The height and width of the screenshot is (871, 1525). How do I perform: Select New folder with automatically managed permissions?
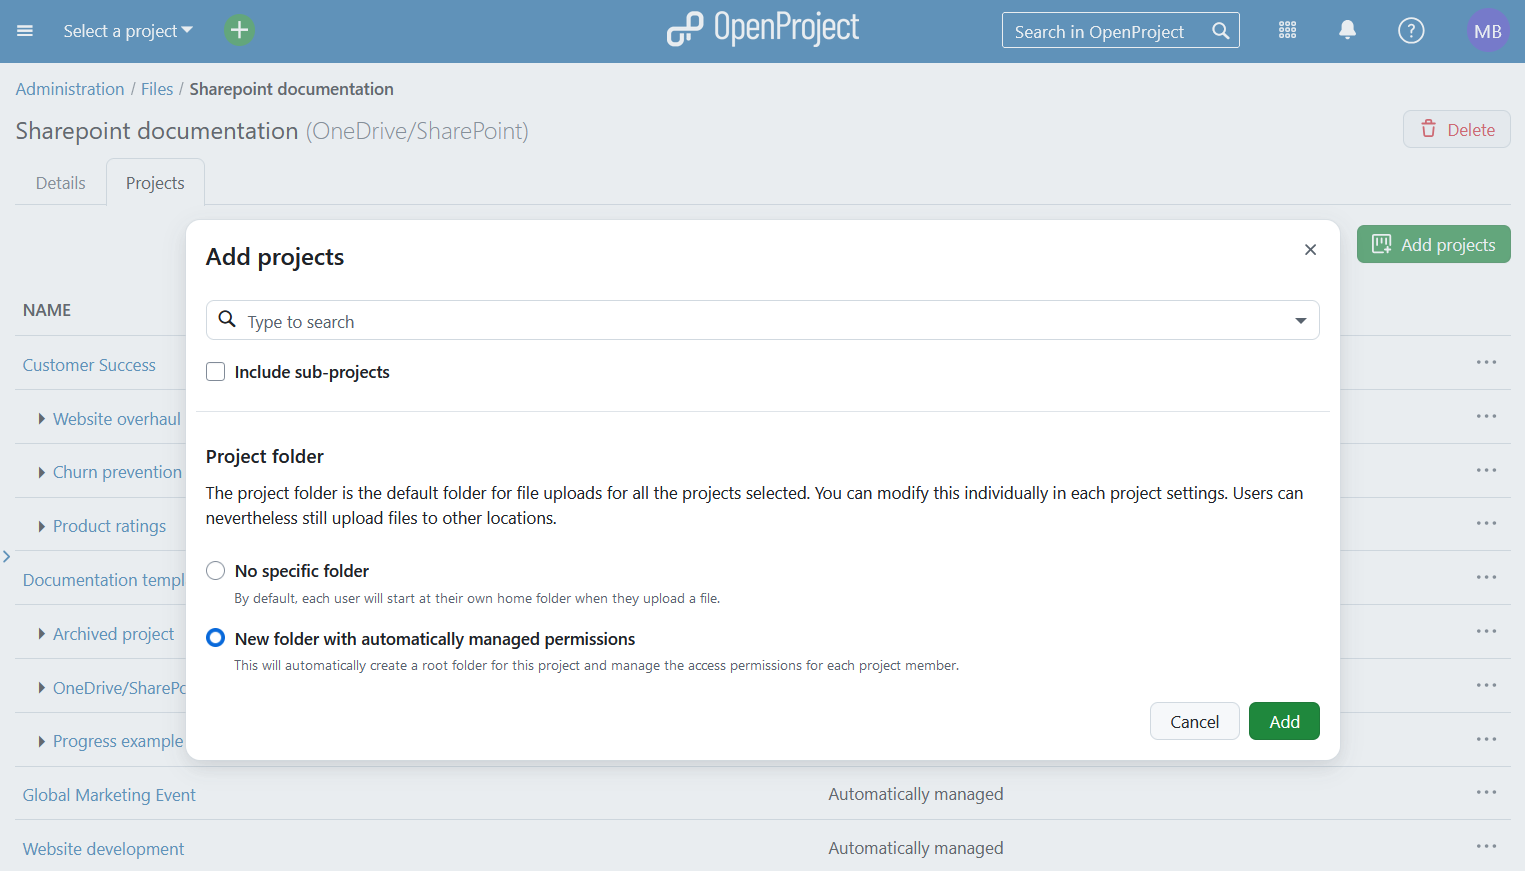(216, 638)
